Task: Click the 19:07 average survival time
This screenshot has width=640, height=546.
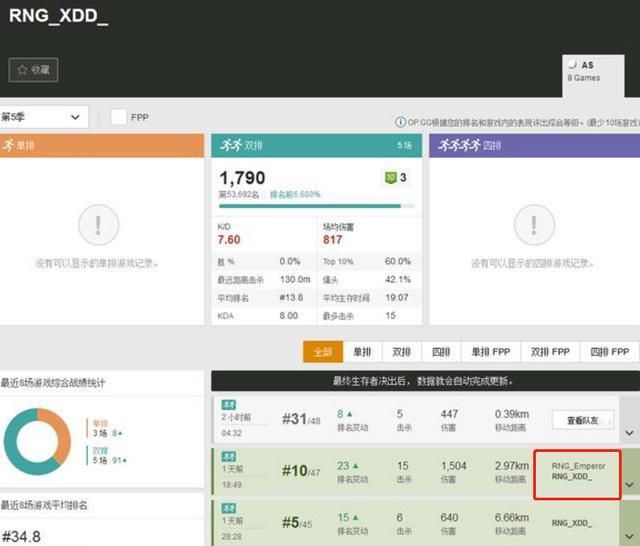Action: pos(397,297)
